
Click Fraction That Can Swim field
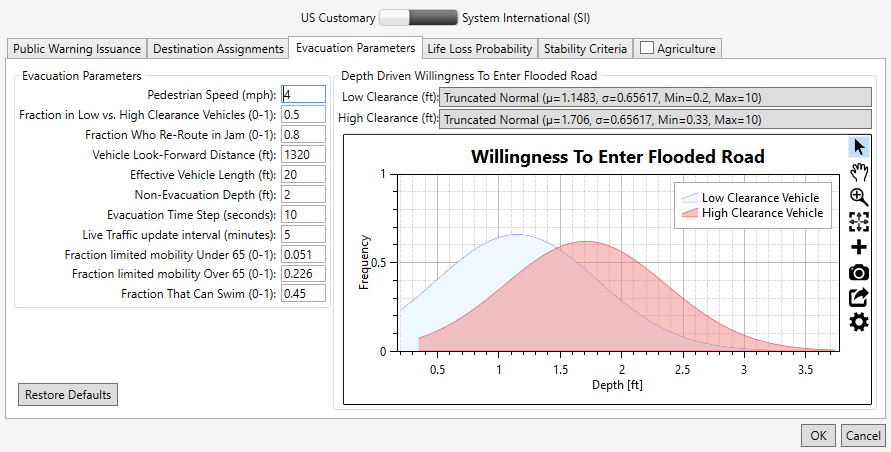click(x=303, y=293)
